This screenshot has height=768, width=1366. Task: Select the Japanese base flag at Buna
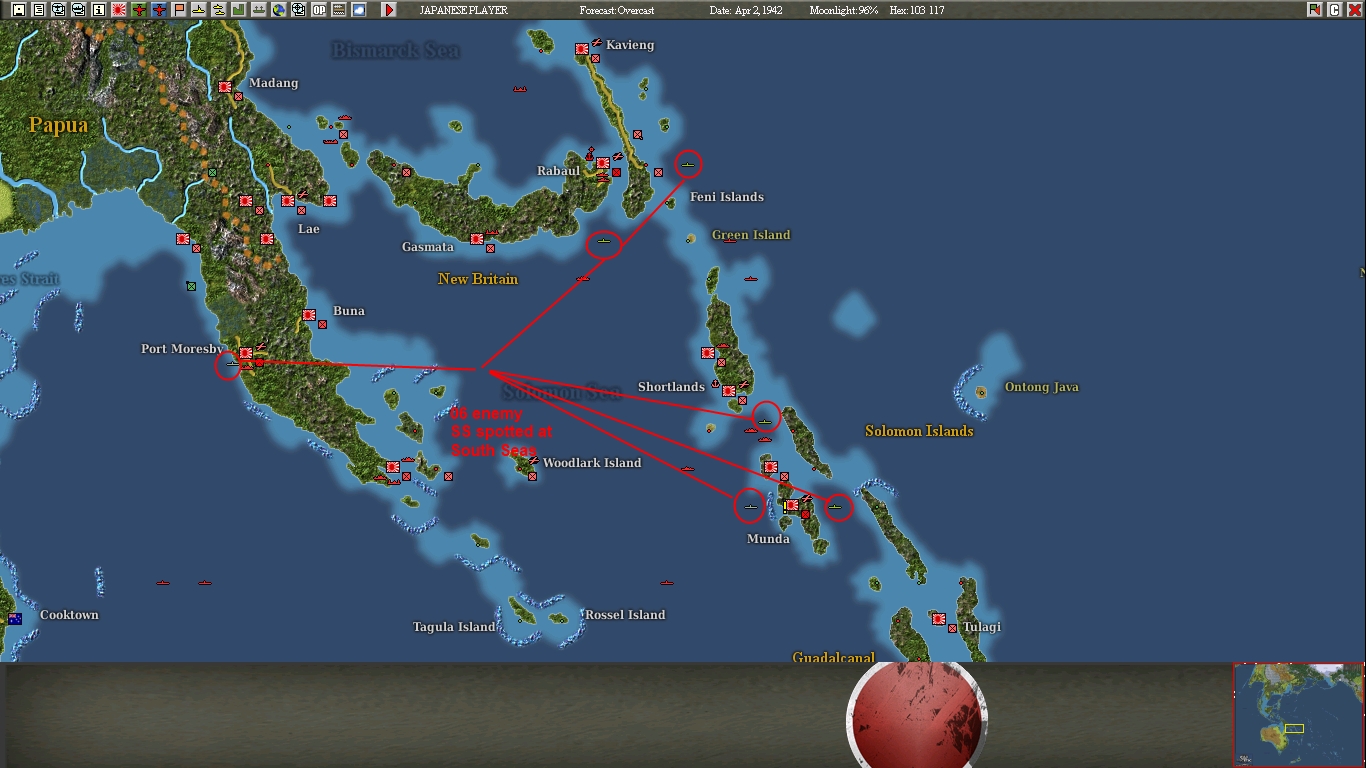tap(310, 315)
